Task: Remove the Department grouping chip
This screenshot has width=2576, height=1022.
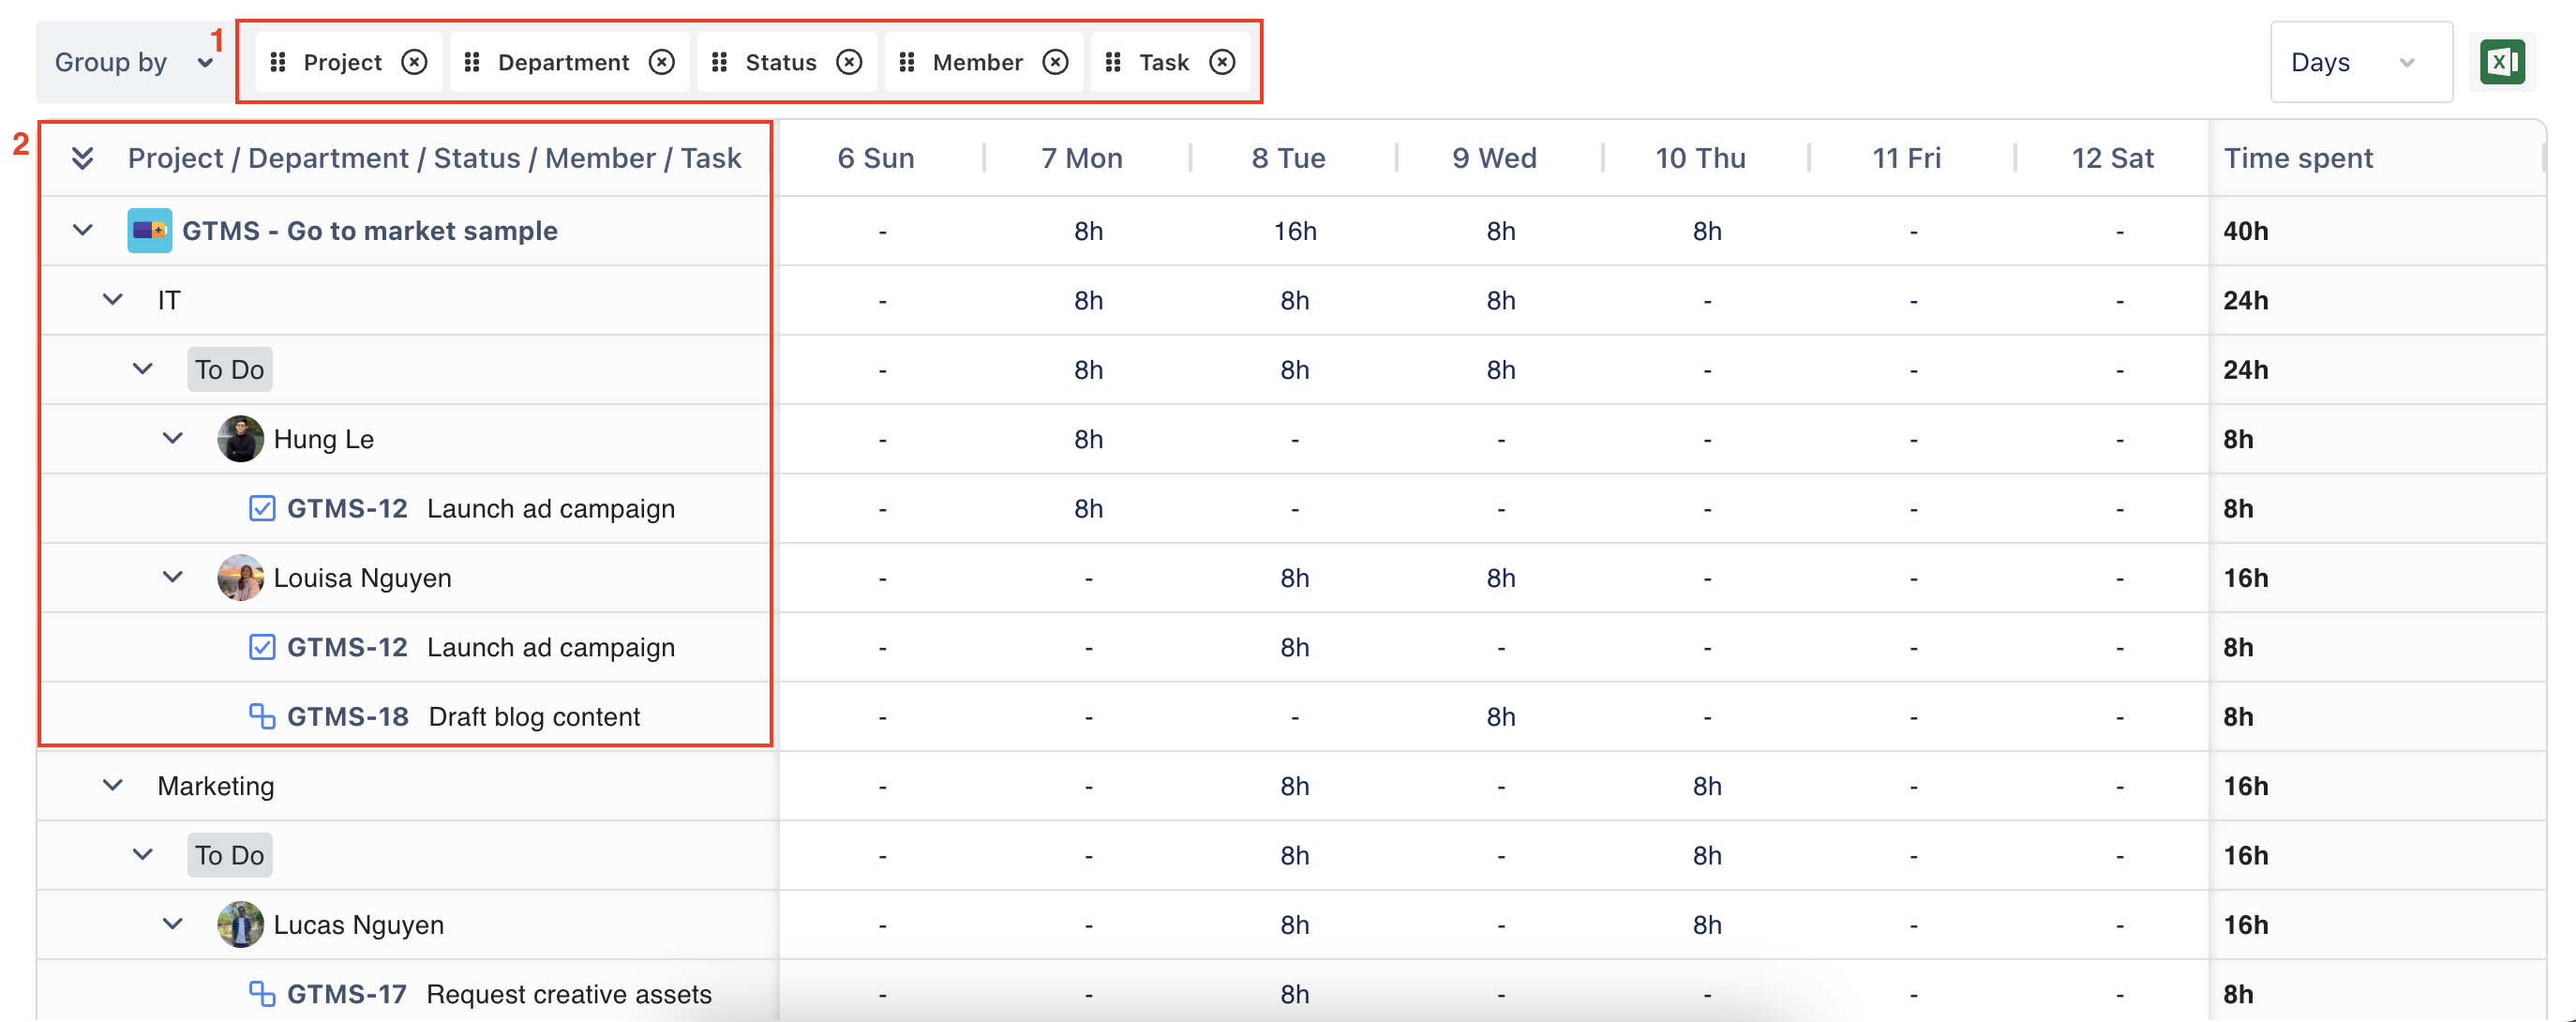Action: [662, 62]
